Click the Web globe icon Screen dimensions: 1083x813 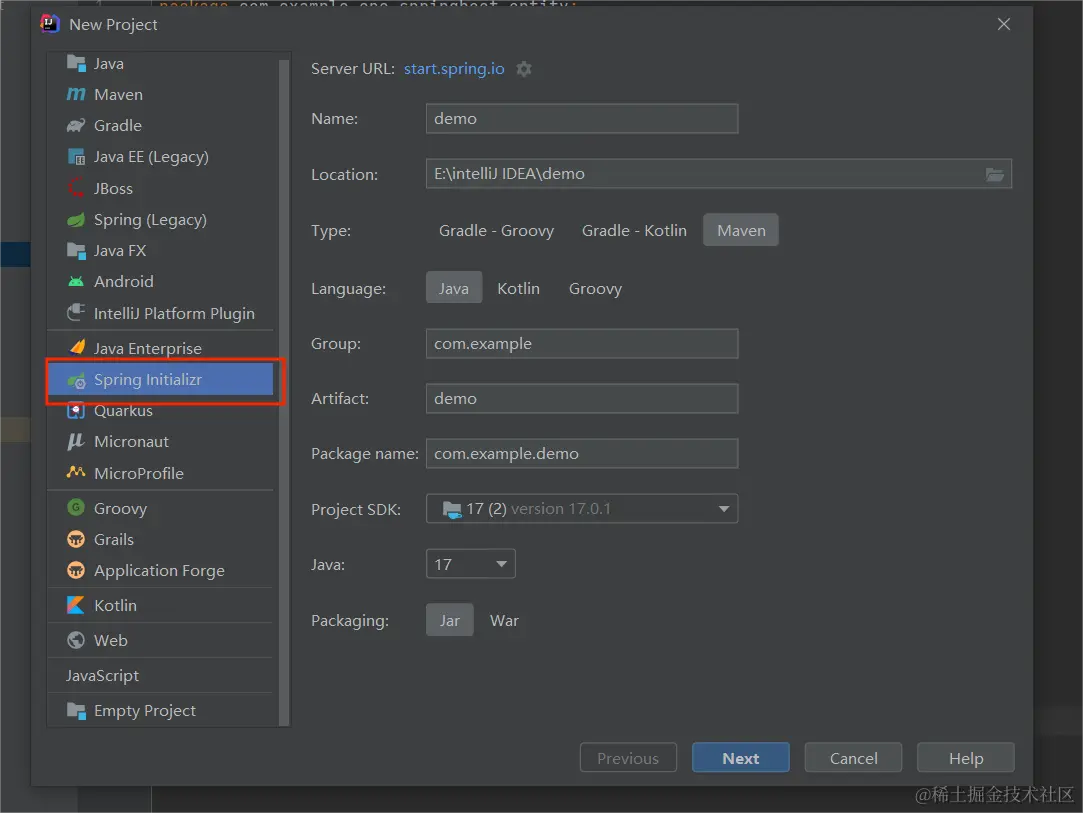pyautogui.click(x=76, y=640)
